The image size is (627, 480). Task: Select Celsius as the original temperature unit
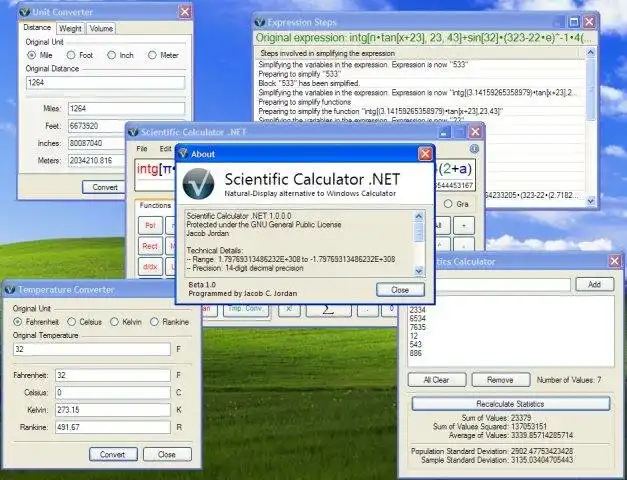click(x=72, y=322)
